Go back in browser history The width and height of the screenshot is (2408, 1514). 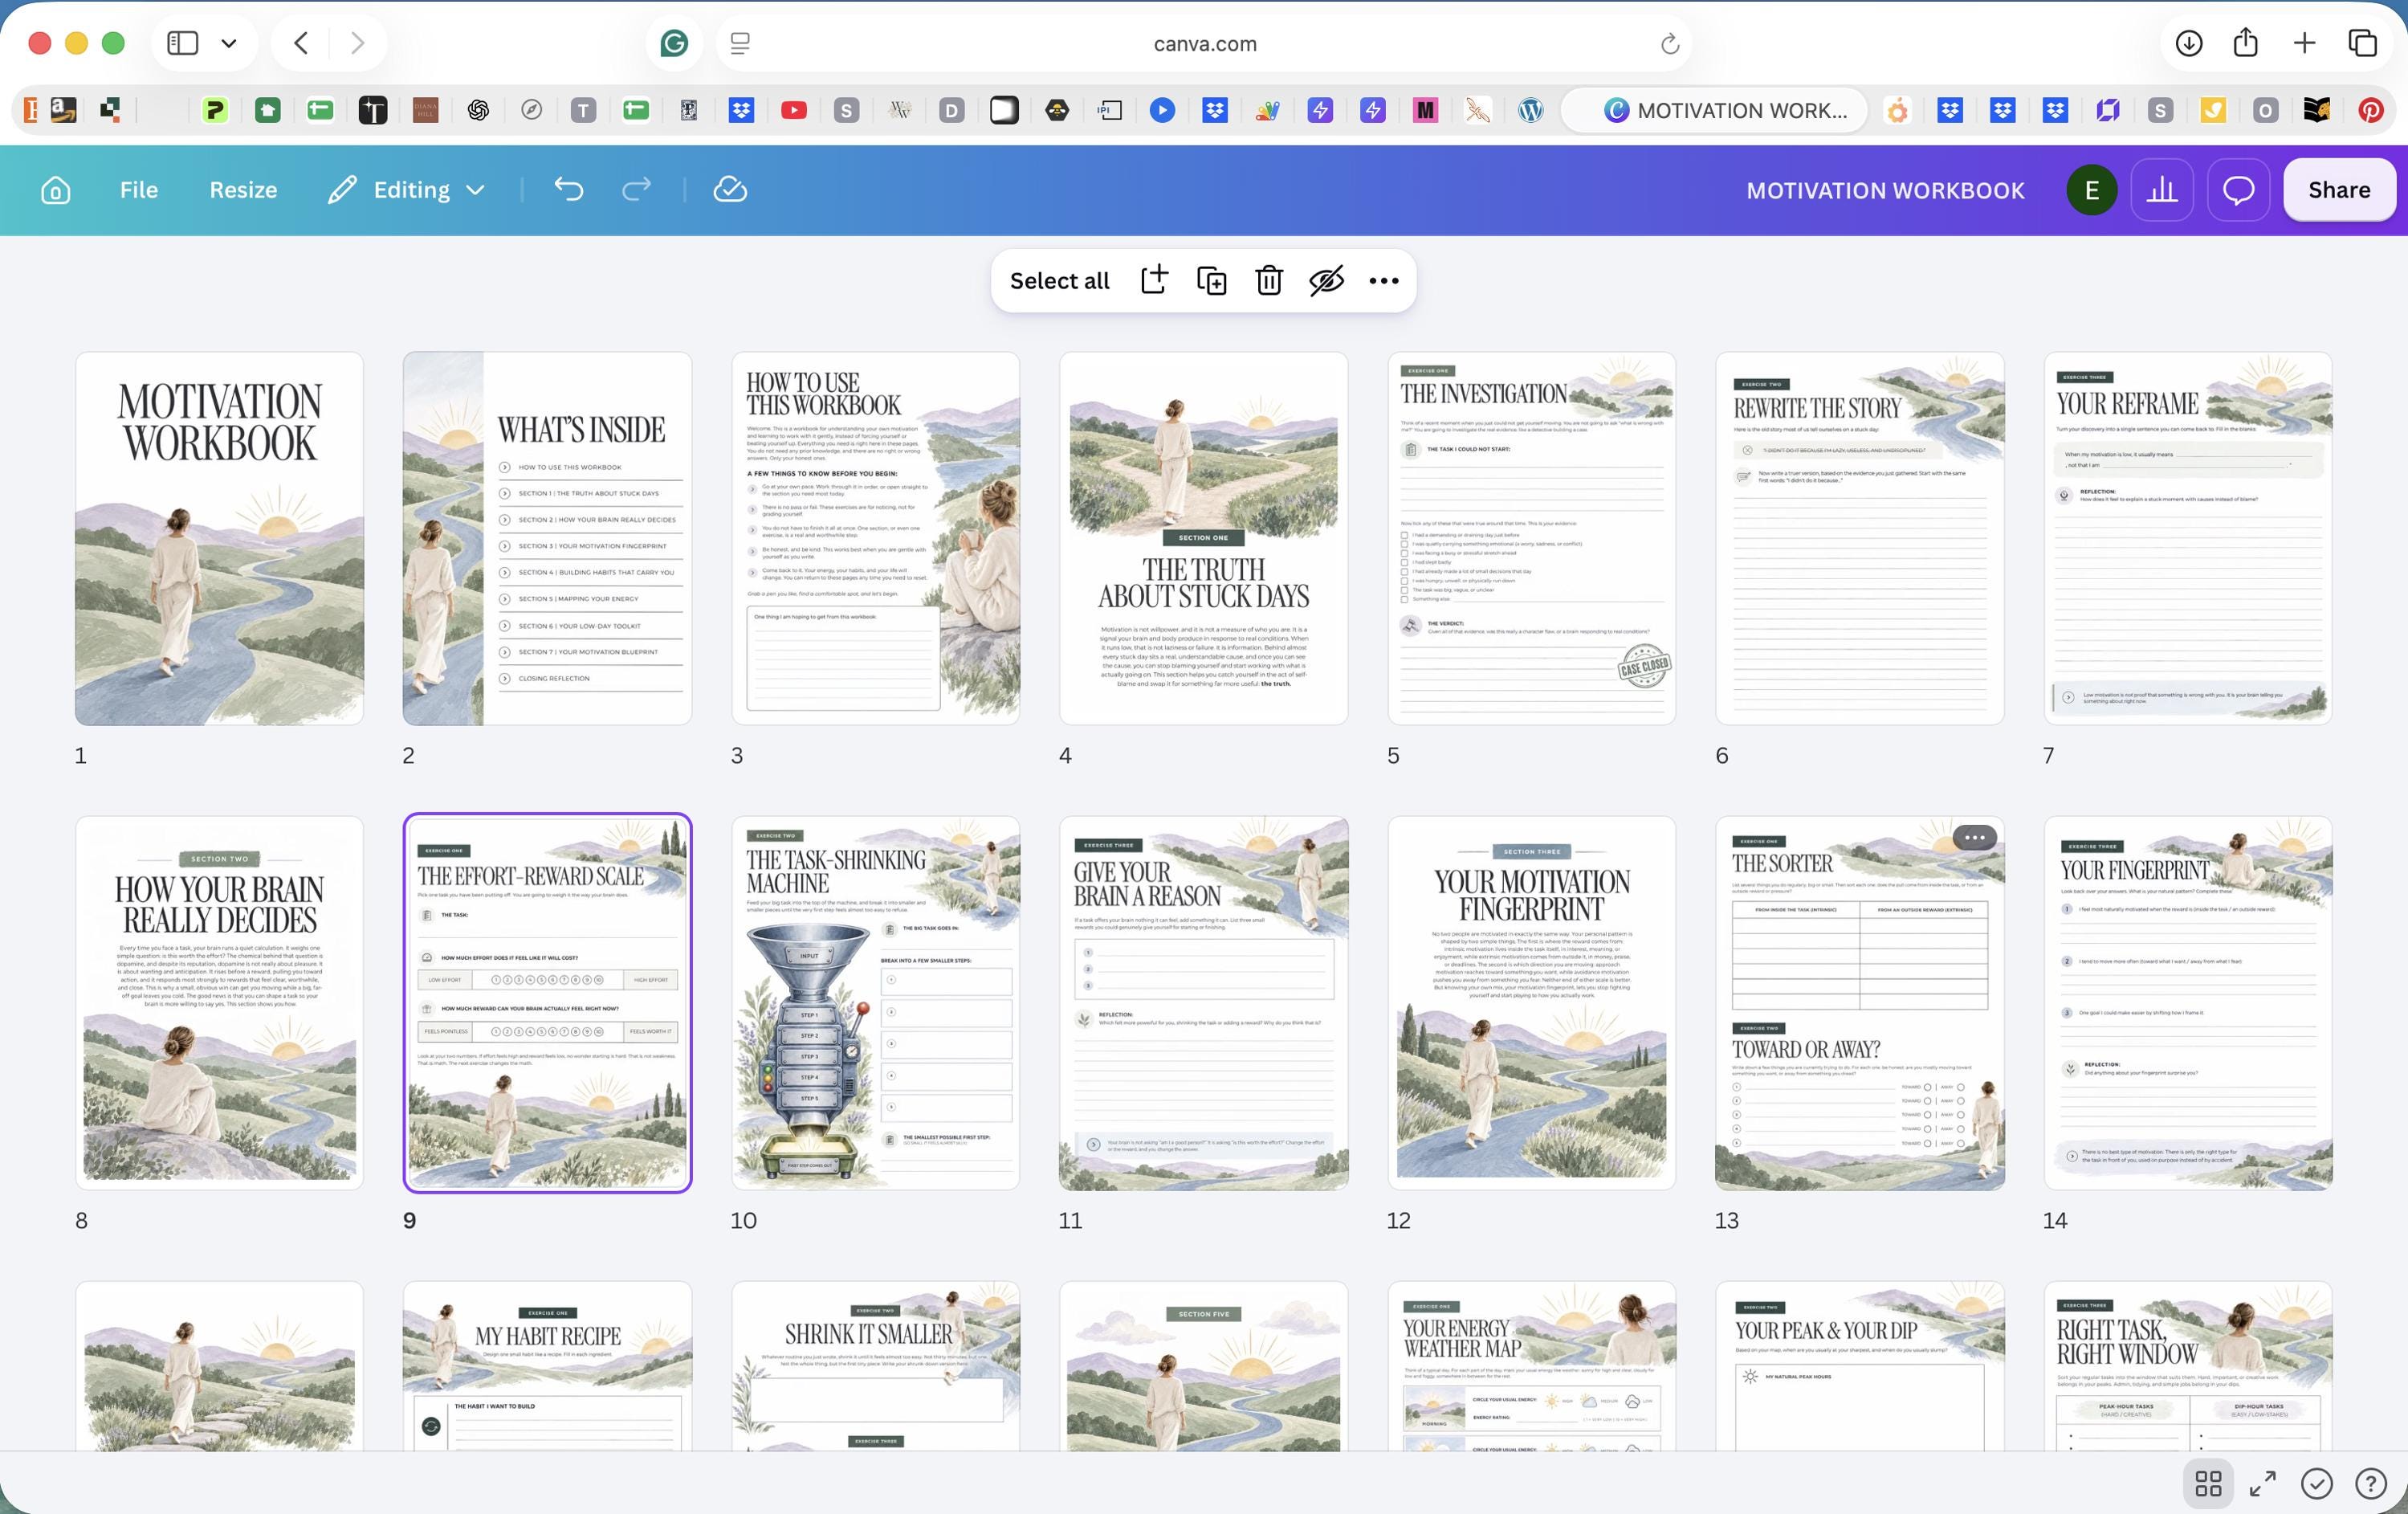(x=301, y=43)
